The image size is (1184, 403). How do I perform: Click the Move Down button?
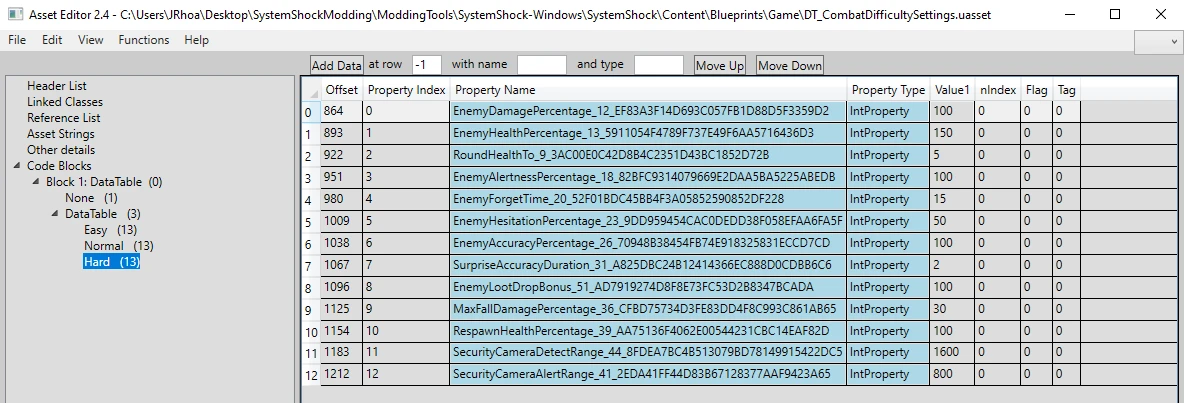point(790,66)
